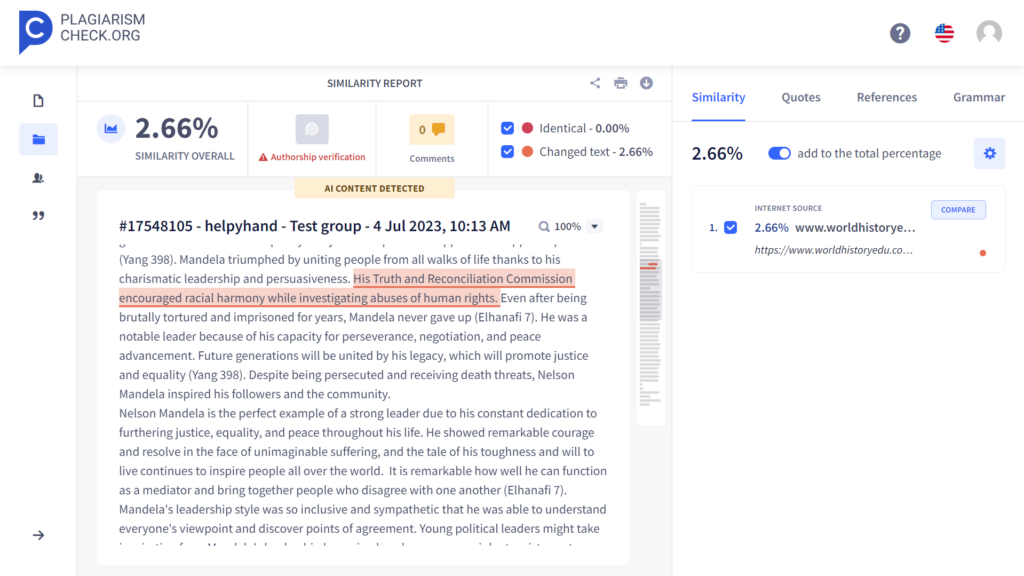Open the help question mark menu
Screen dimensions: 1024x576
click(x=899, y=32)
